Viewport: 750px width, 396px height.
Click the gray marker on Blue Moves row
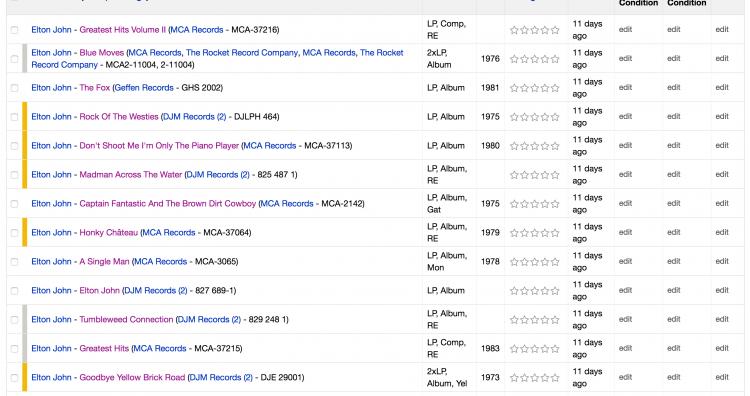25,58
